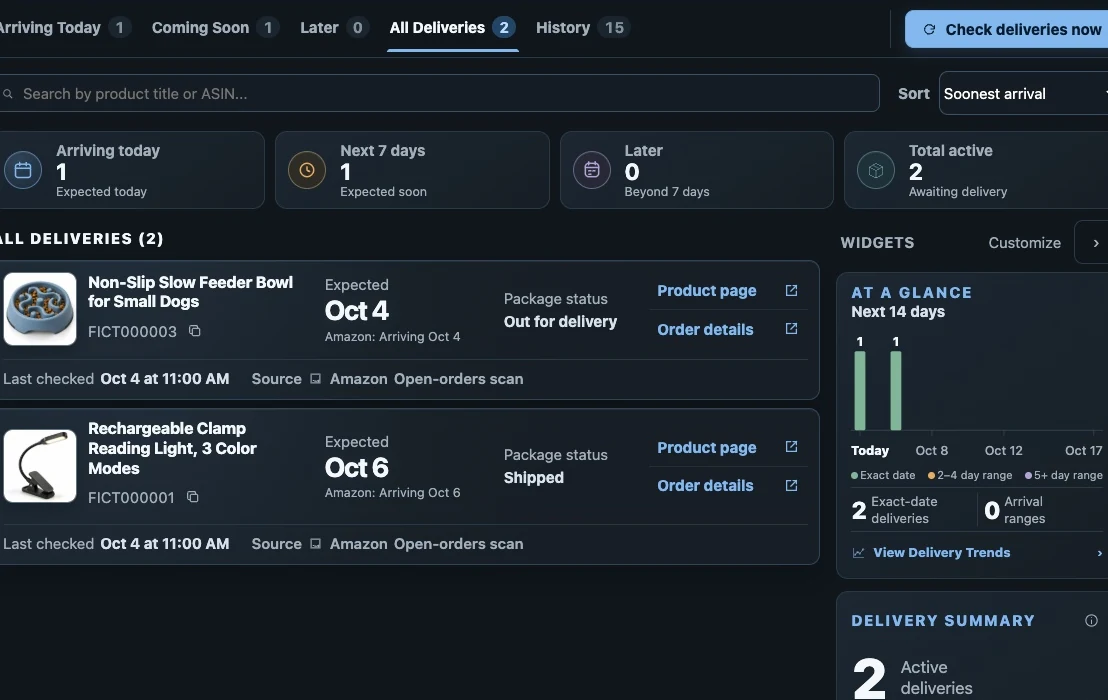This screenshot has width=1108, height=700.
Task: Open the Arriving today summary card
Action: [131, 170]
